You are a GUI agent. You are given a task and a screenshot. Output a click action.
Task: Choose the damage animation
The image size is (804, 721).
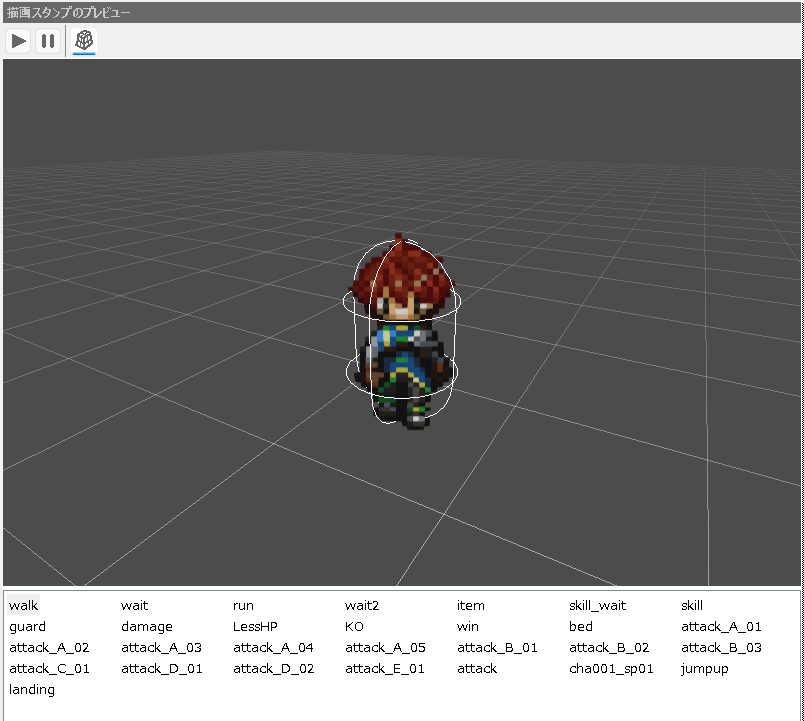(146, 626)
